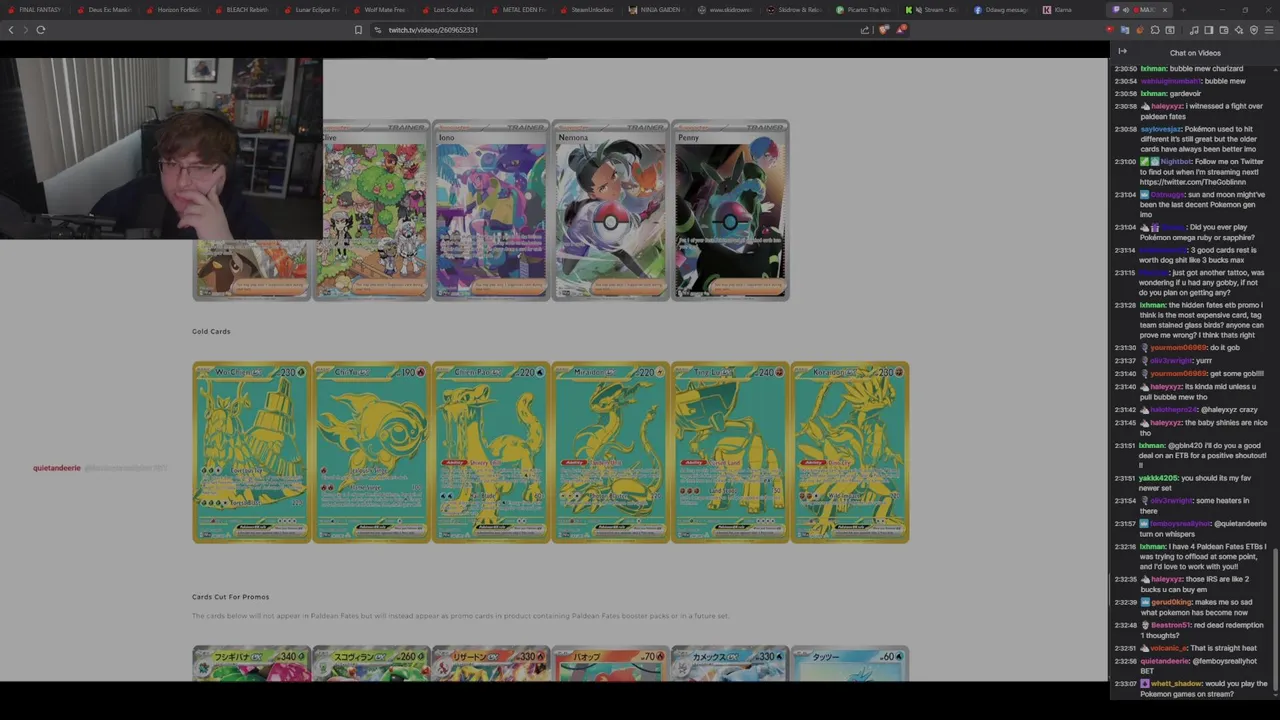Bookmark this page via bookmark icon
This screenshot has height=720, width=1280.
358,30
